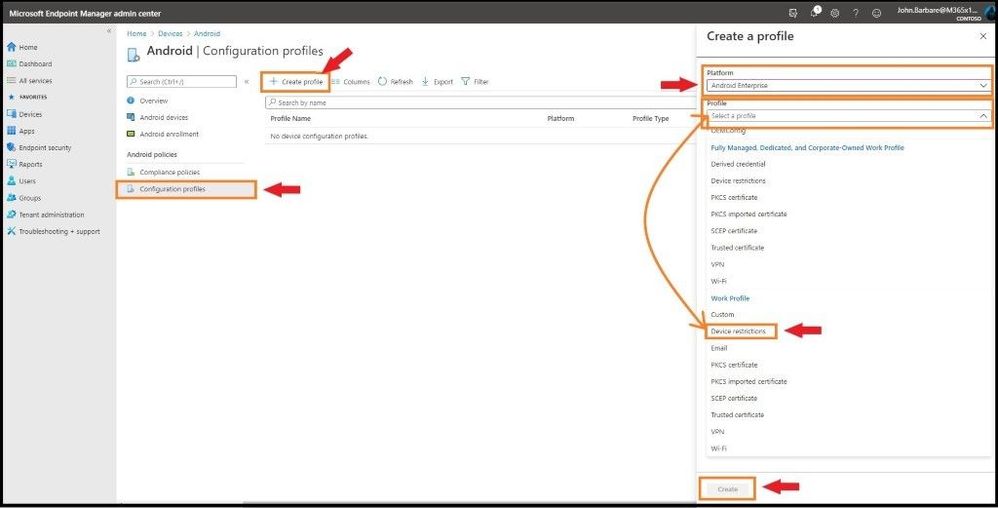Open help question mark icon
The height and width of the screenshot is (508, 998).
pos(855,13)
